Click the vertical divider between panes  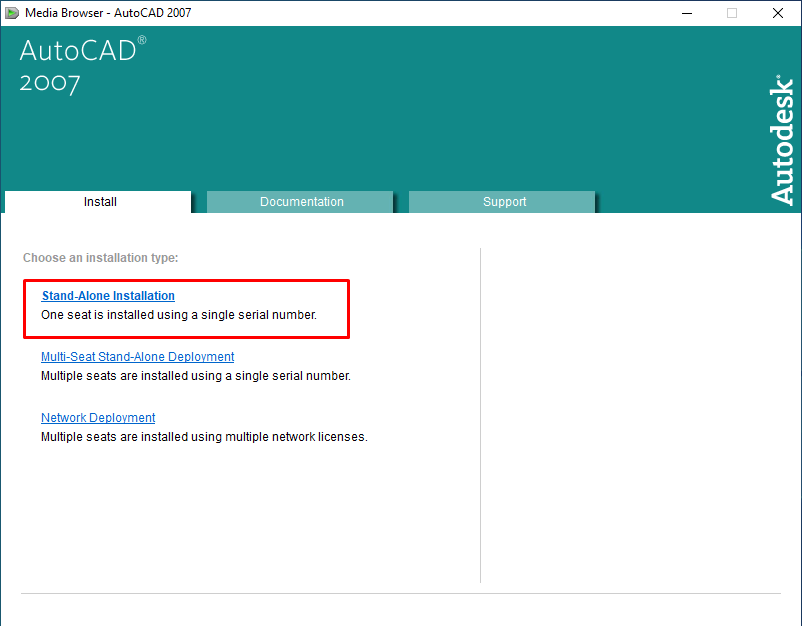[x=480, y=415]
